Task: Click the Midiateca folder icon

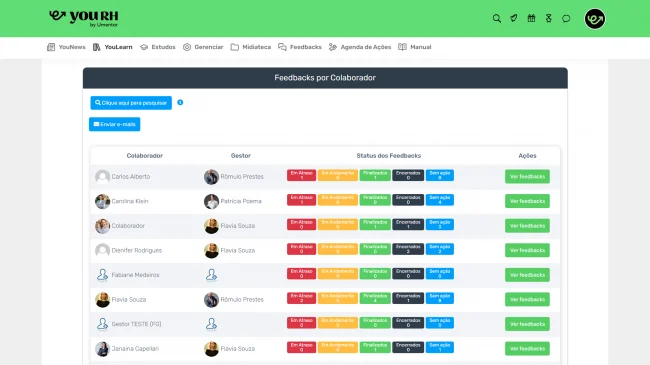Action: pos(235,47)
